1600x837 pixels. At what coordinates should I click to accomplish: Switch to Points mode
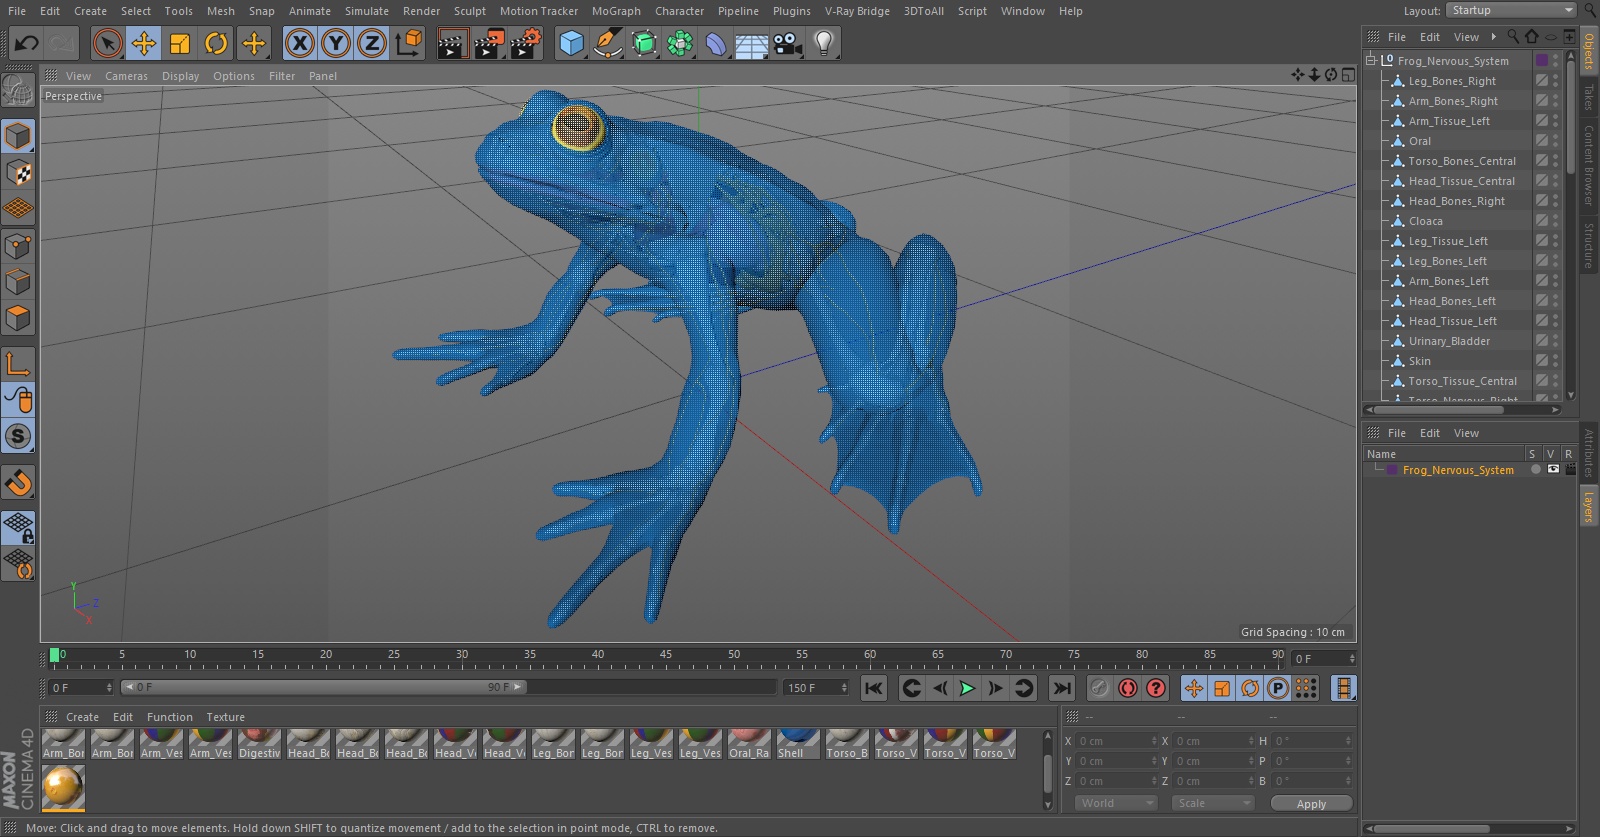click(18, 245)
